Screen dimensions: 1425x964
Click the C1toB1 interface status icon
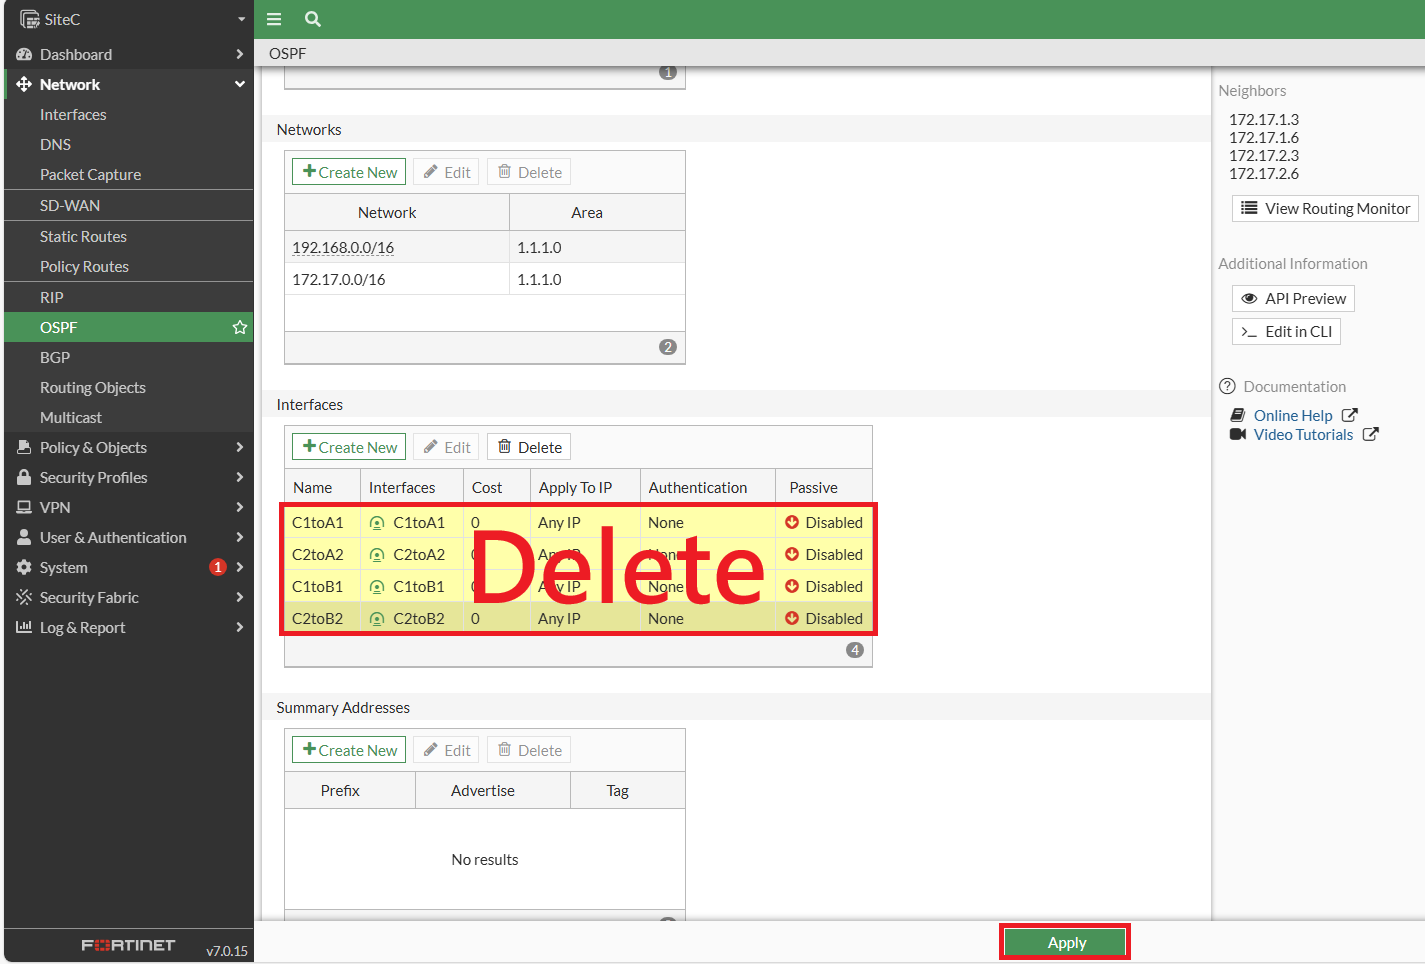[377, 587]
